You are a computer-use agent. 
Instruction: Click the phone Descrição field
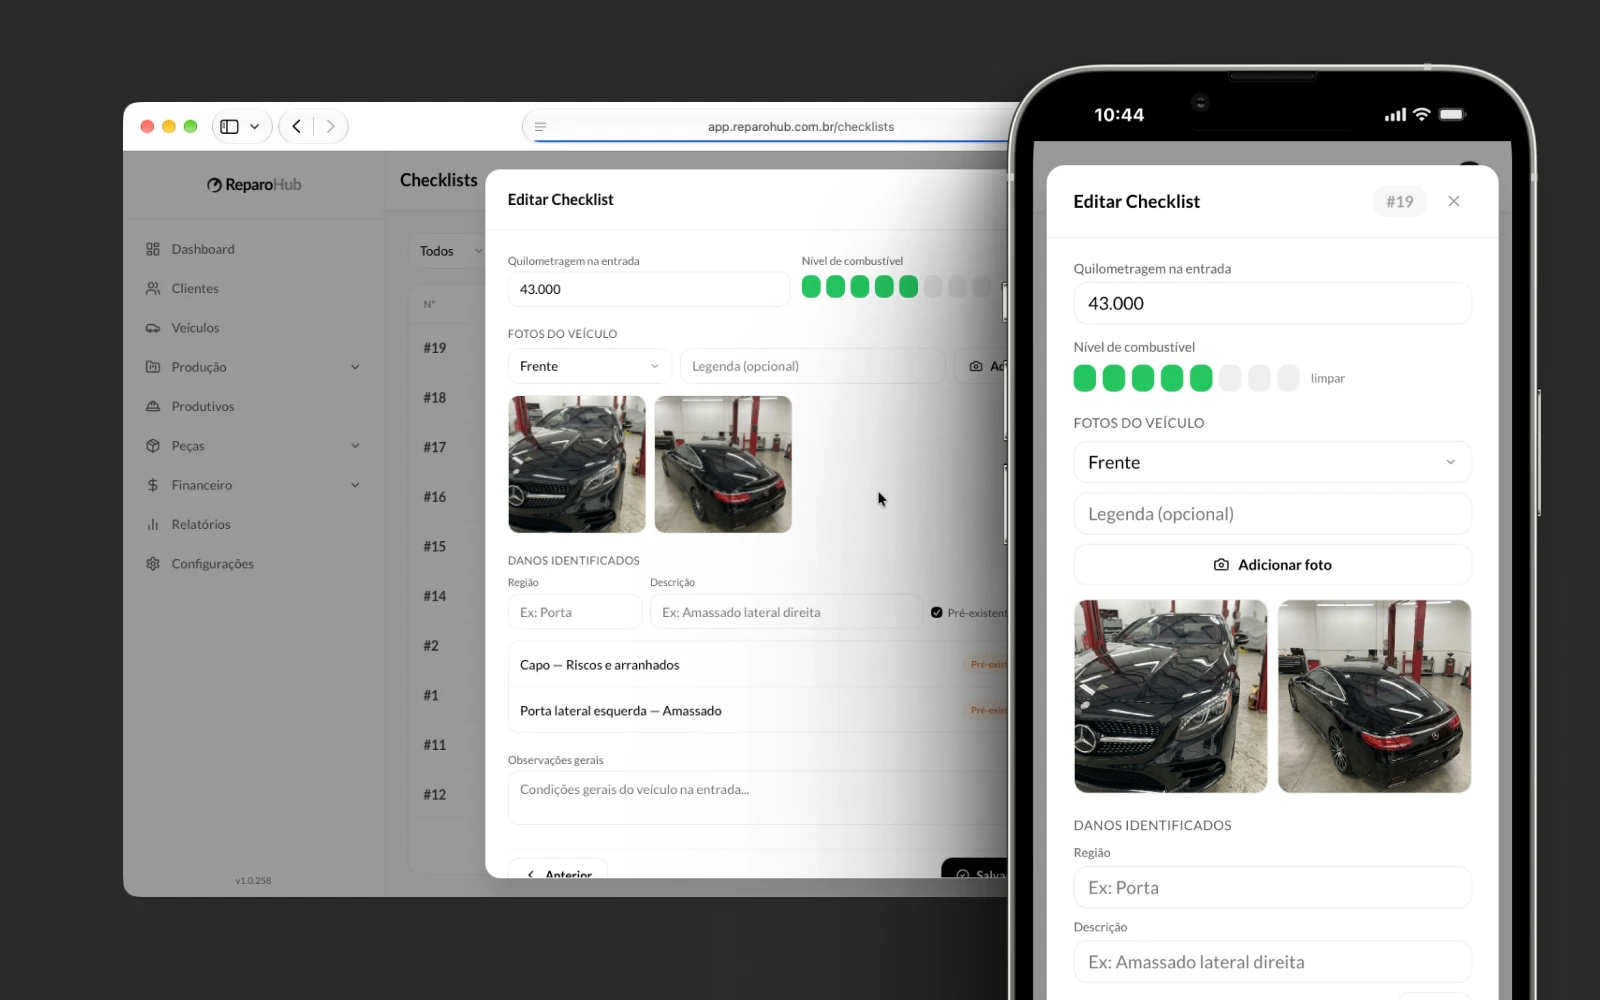[1272, 962]
